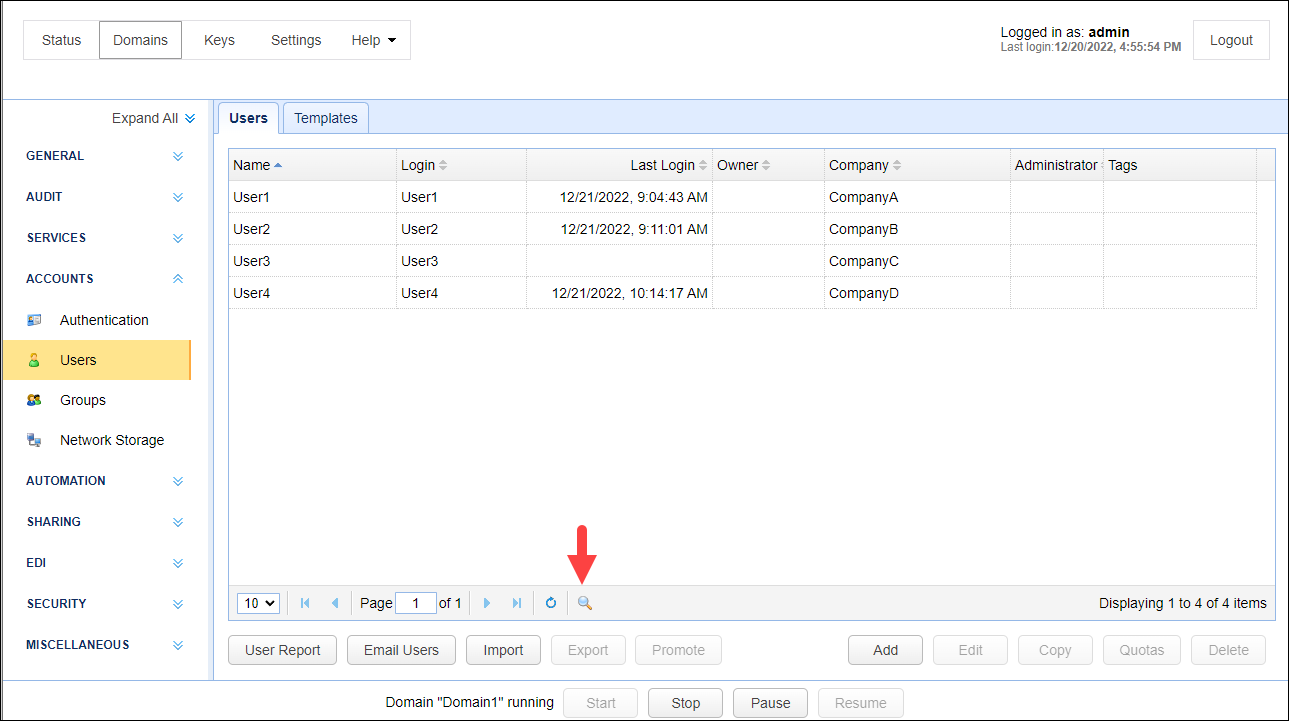This screenshot has height=721, width=1289.
Task: Click the User Report button
Action: 282,649
